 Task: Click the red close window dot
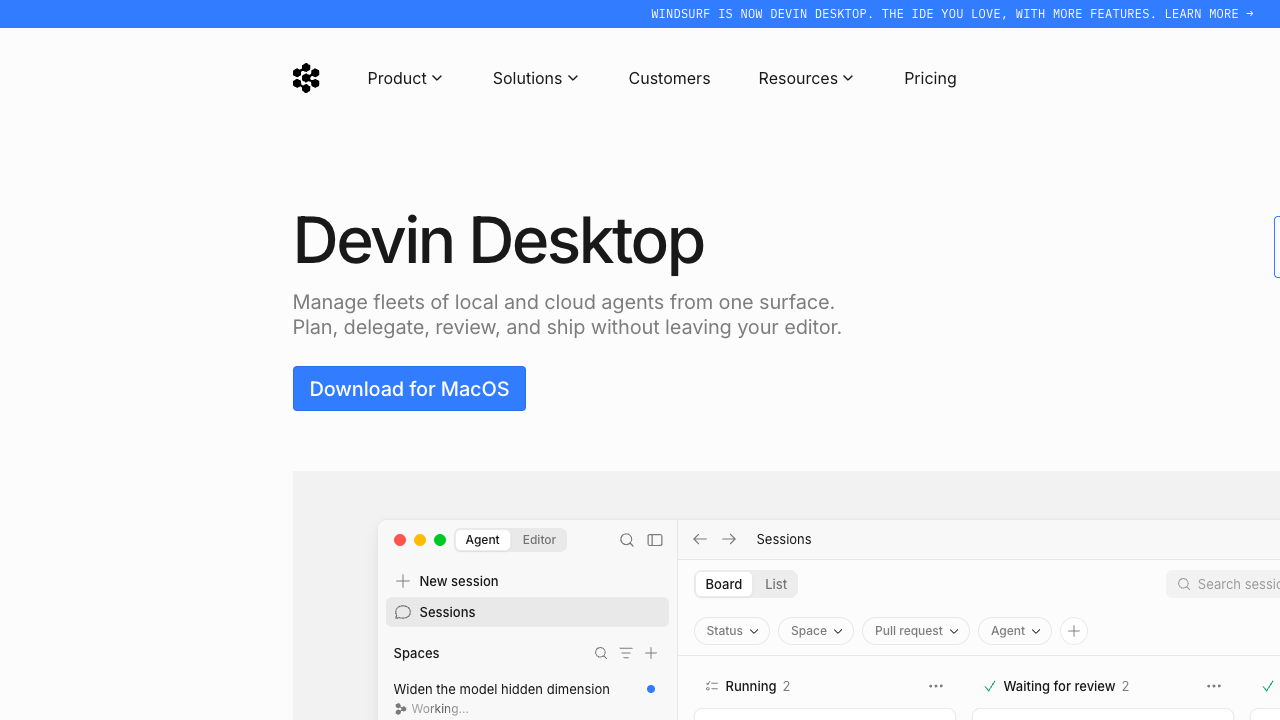(400, 540)
